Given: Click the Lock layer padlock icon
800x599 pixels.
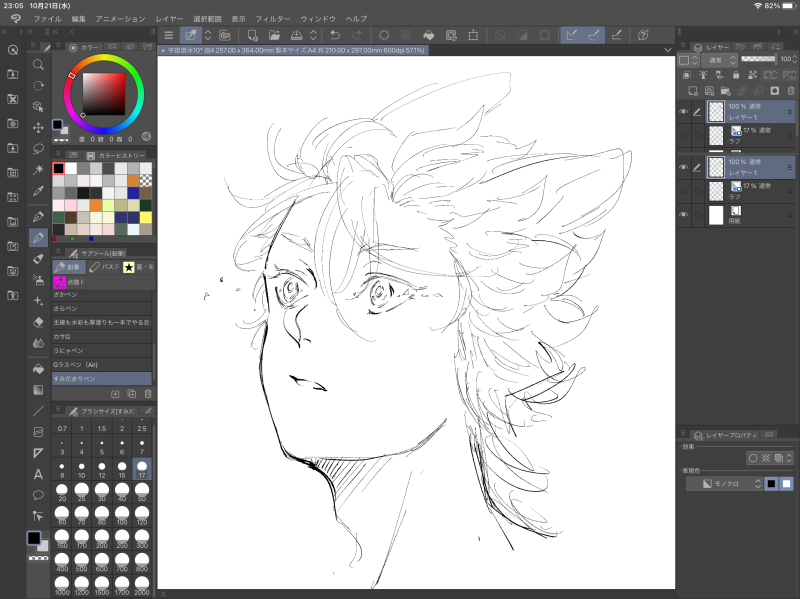Looking at the screenshot, I should pyautogui.click(x=736, y=75).
